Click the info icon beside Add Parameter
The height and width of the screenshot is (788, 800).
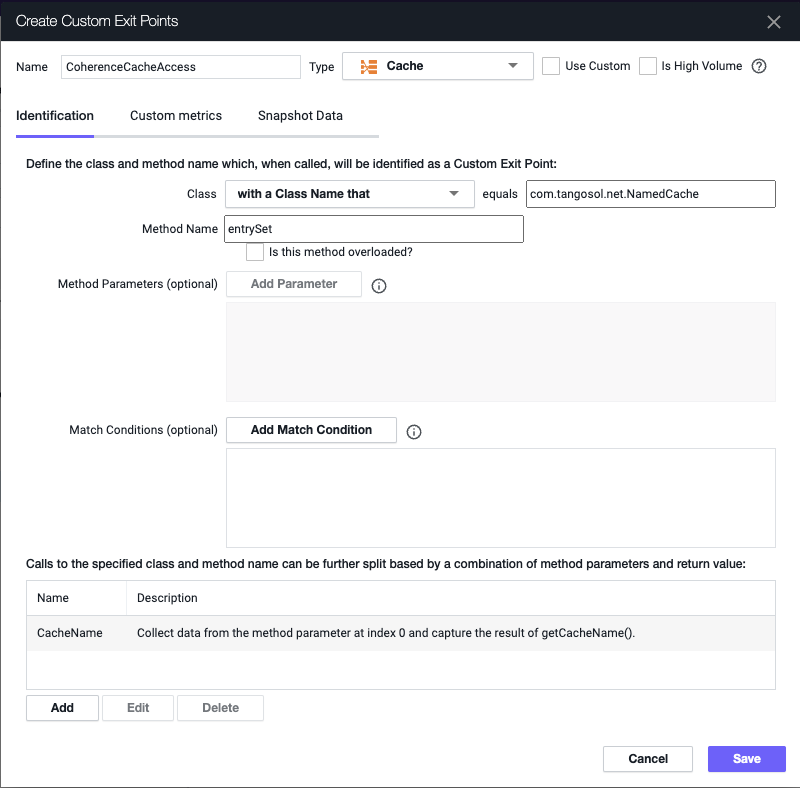[379, 286]
